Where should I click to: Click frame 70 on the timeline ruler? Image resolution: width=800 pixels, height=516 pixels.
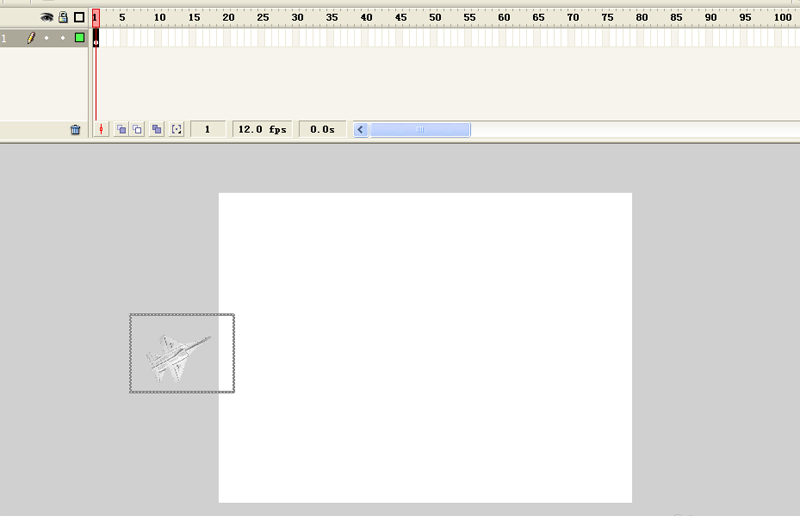click(573, 17)
